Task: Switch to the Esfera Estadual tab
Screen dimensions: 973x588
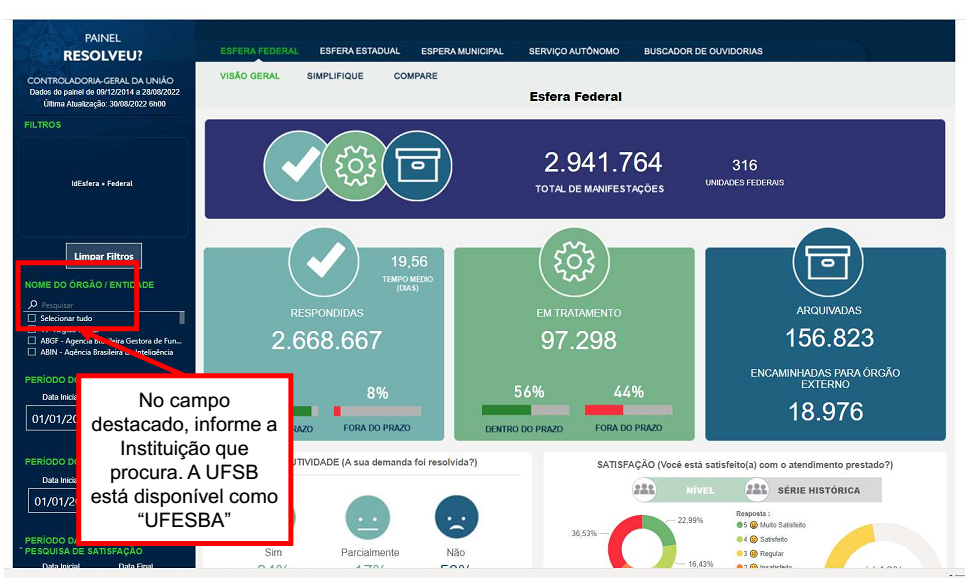Action: (x=360, y=51)
